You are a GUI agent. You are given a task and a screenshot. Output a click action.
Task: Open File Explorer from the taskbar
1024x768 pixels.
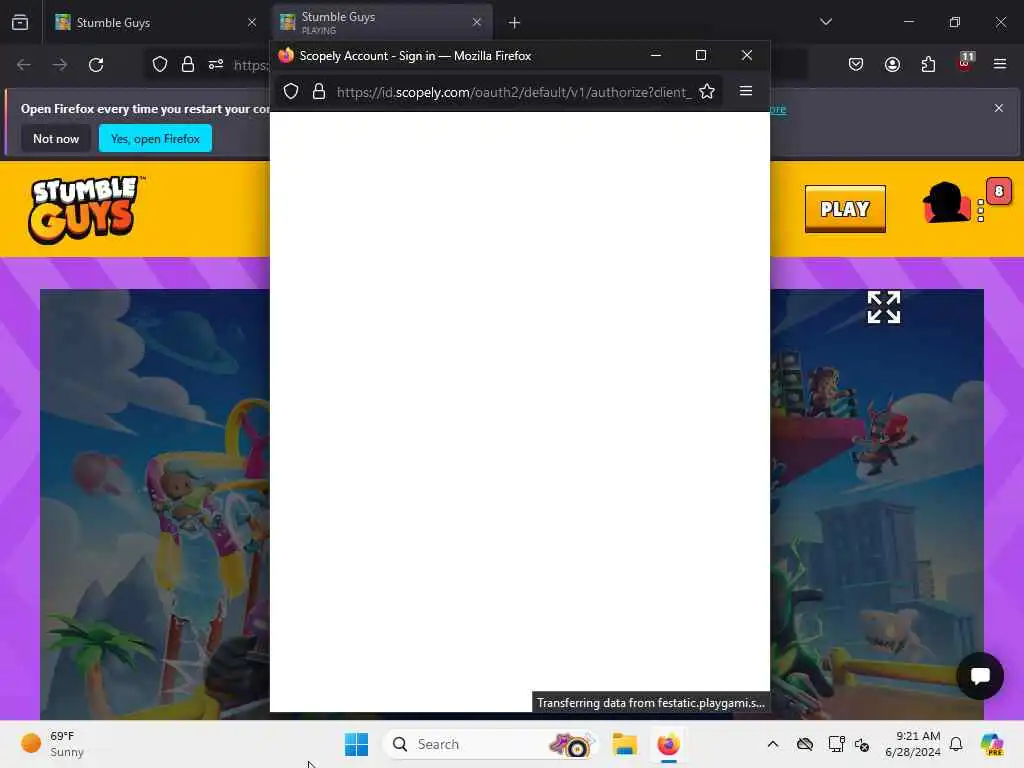click(624, 744)
